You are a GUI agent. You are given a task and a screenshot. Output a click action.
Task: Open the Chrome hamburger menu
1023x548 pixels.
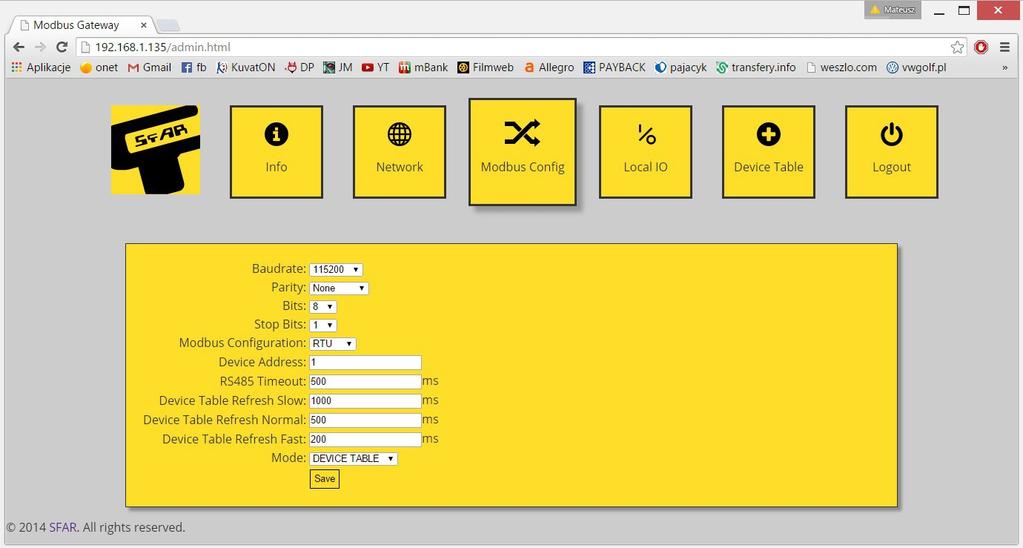click(x=1005, y=47)
